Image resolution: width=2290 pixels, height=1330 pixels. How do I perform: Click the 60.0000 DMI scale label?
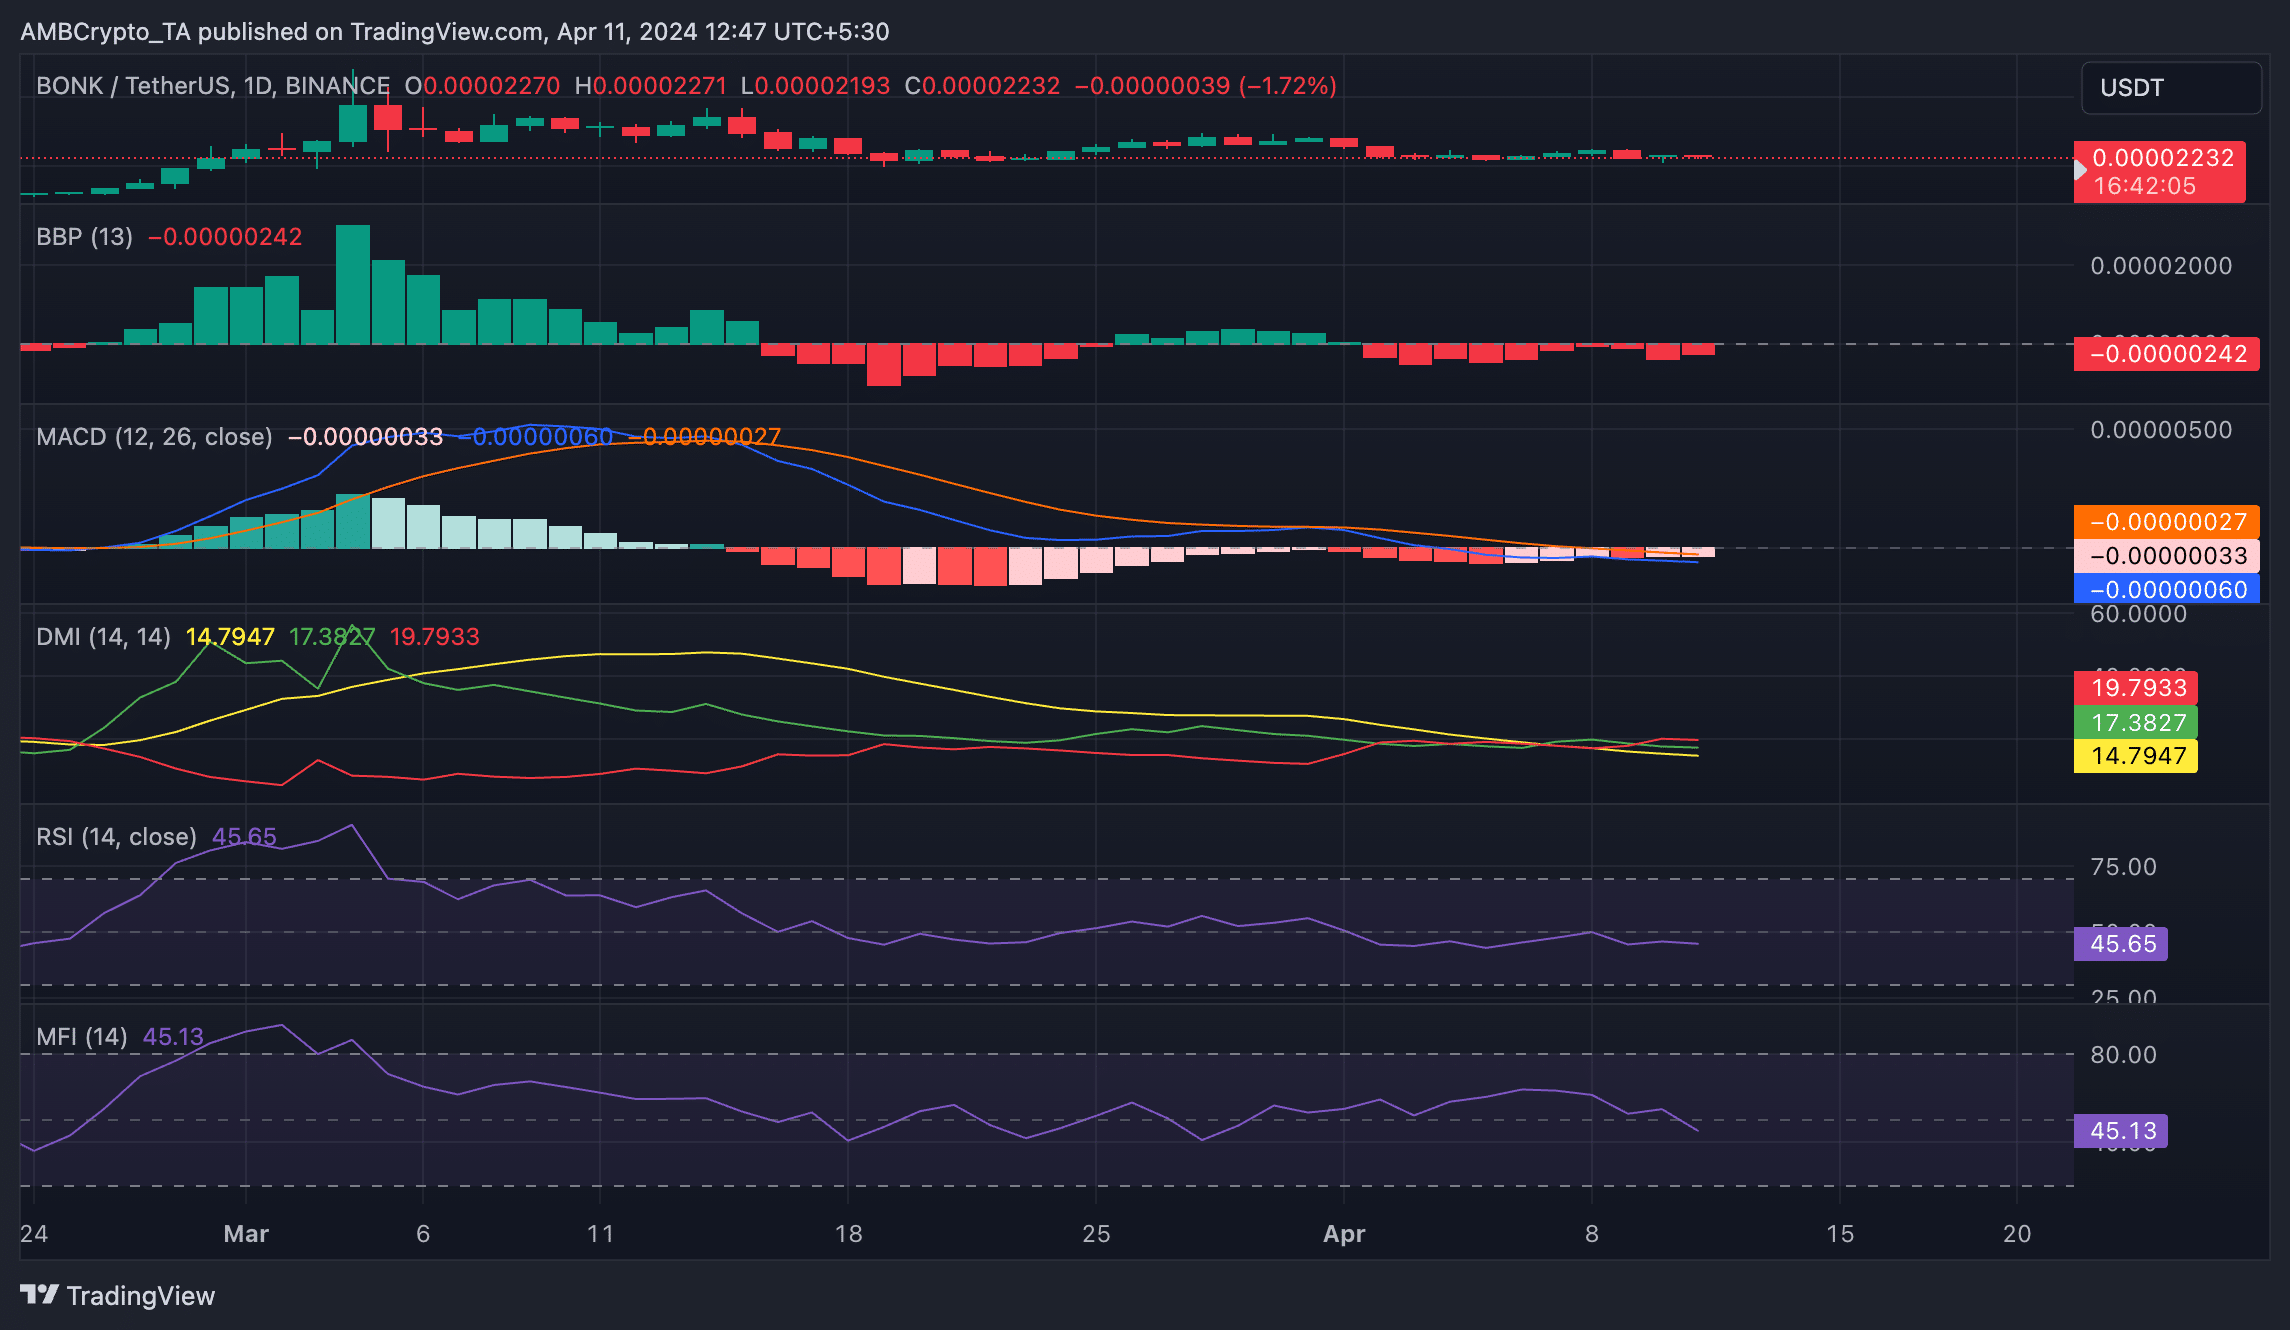2139,614
